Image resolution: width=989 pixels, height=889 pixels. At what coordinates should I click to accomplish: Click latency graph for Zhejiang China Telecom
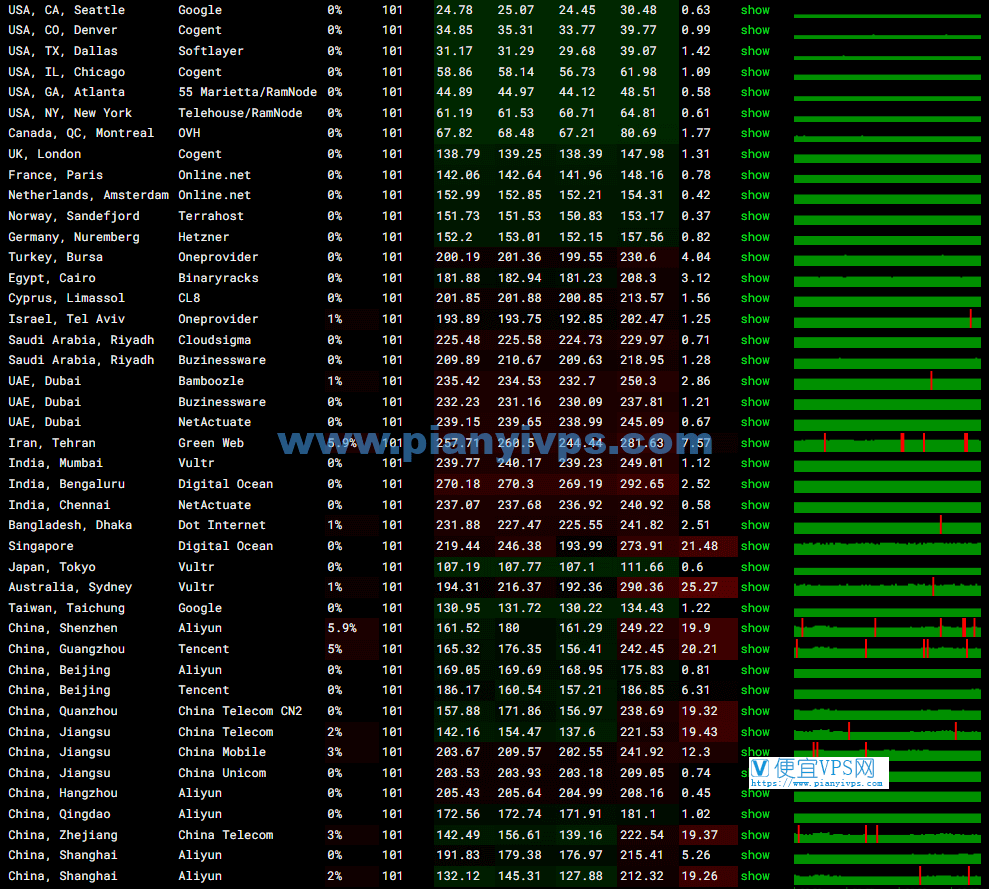tap(887, 835)
